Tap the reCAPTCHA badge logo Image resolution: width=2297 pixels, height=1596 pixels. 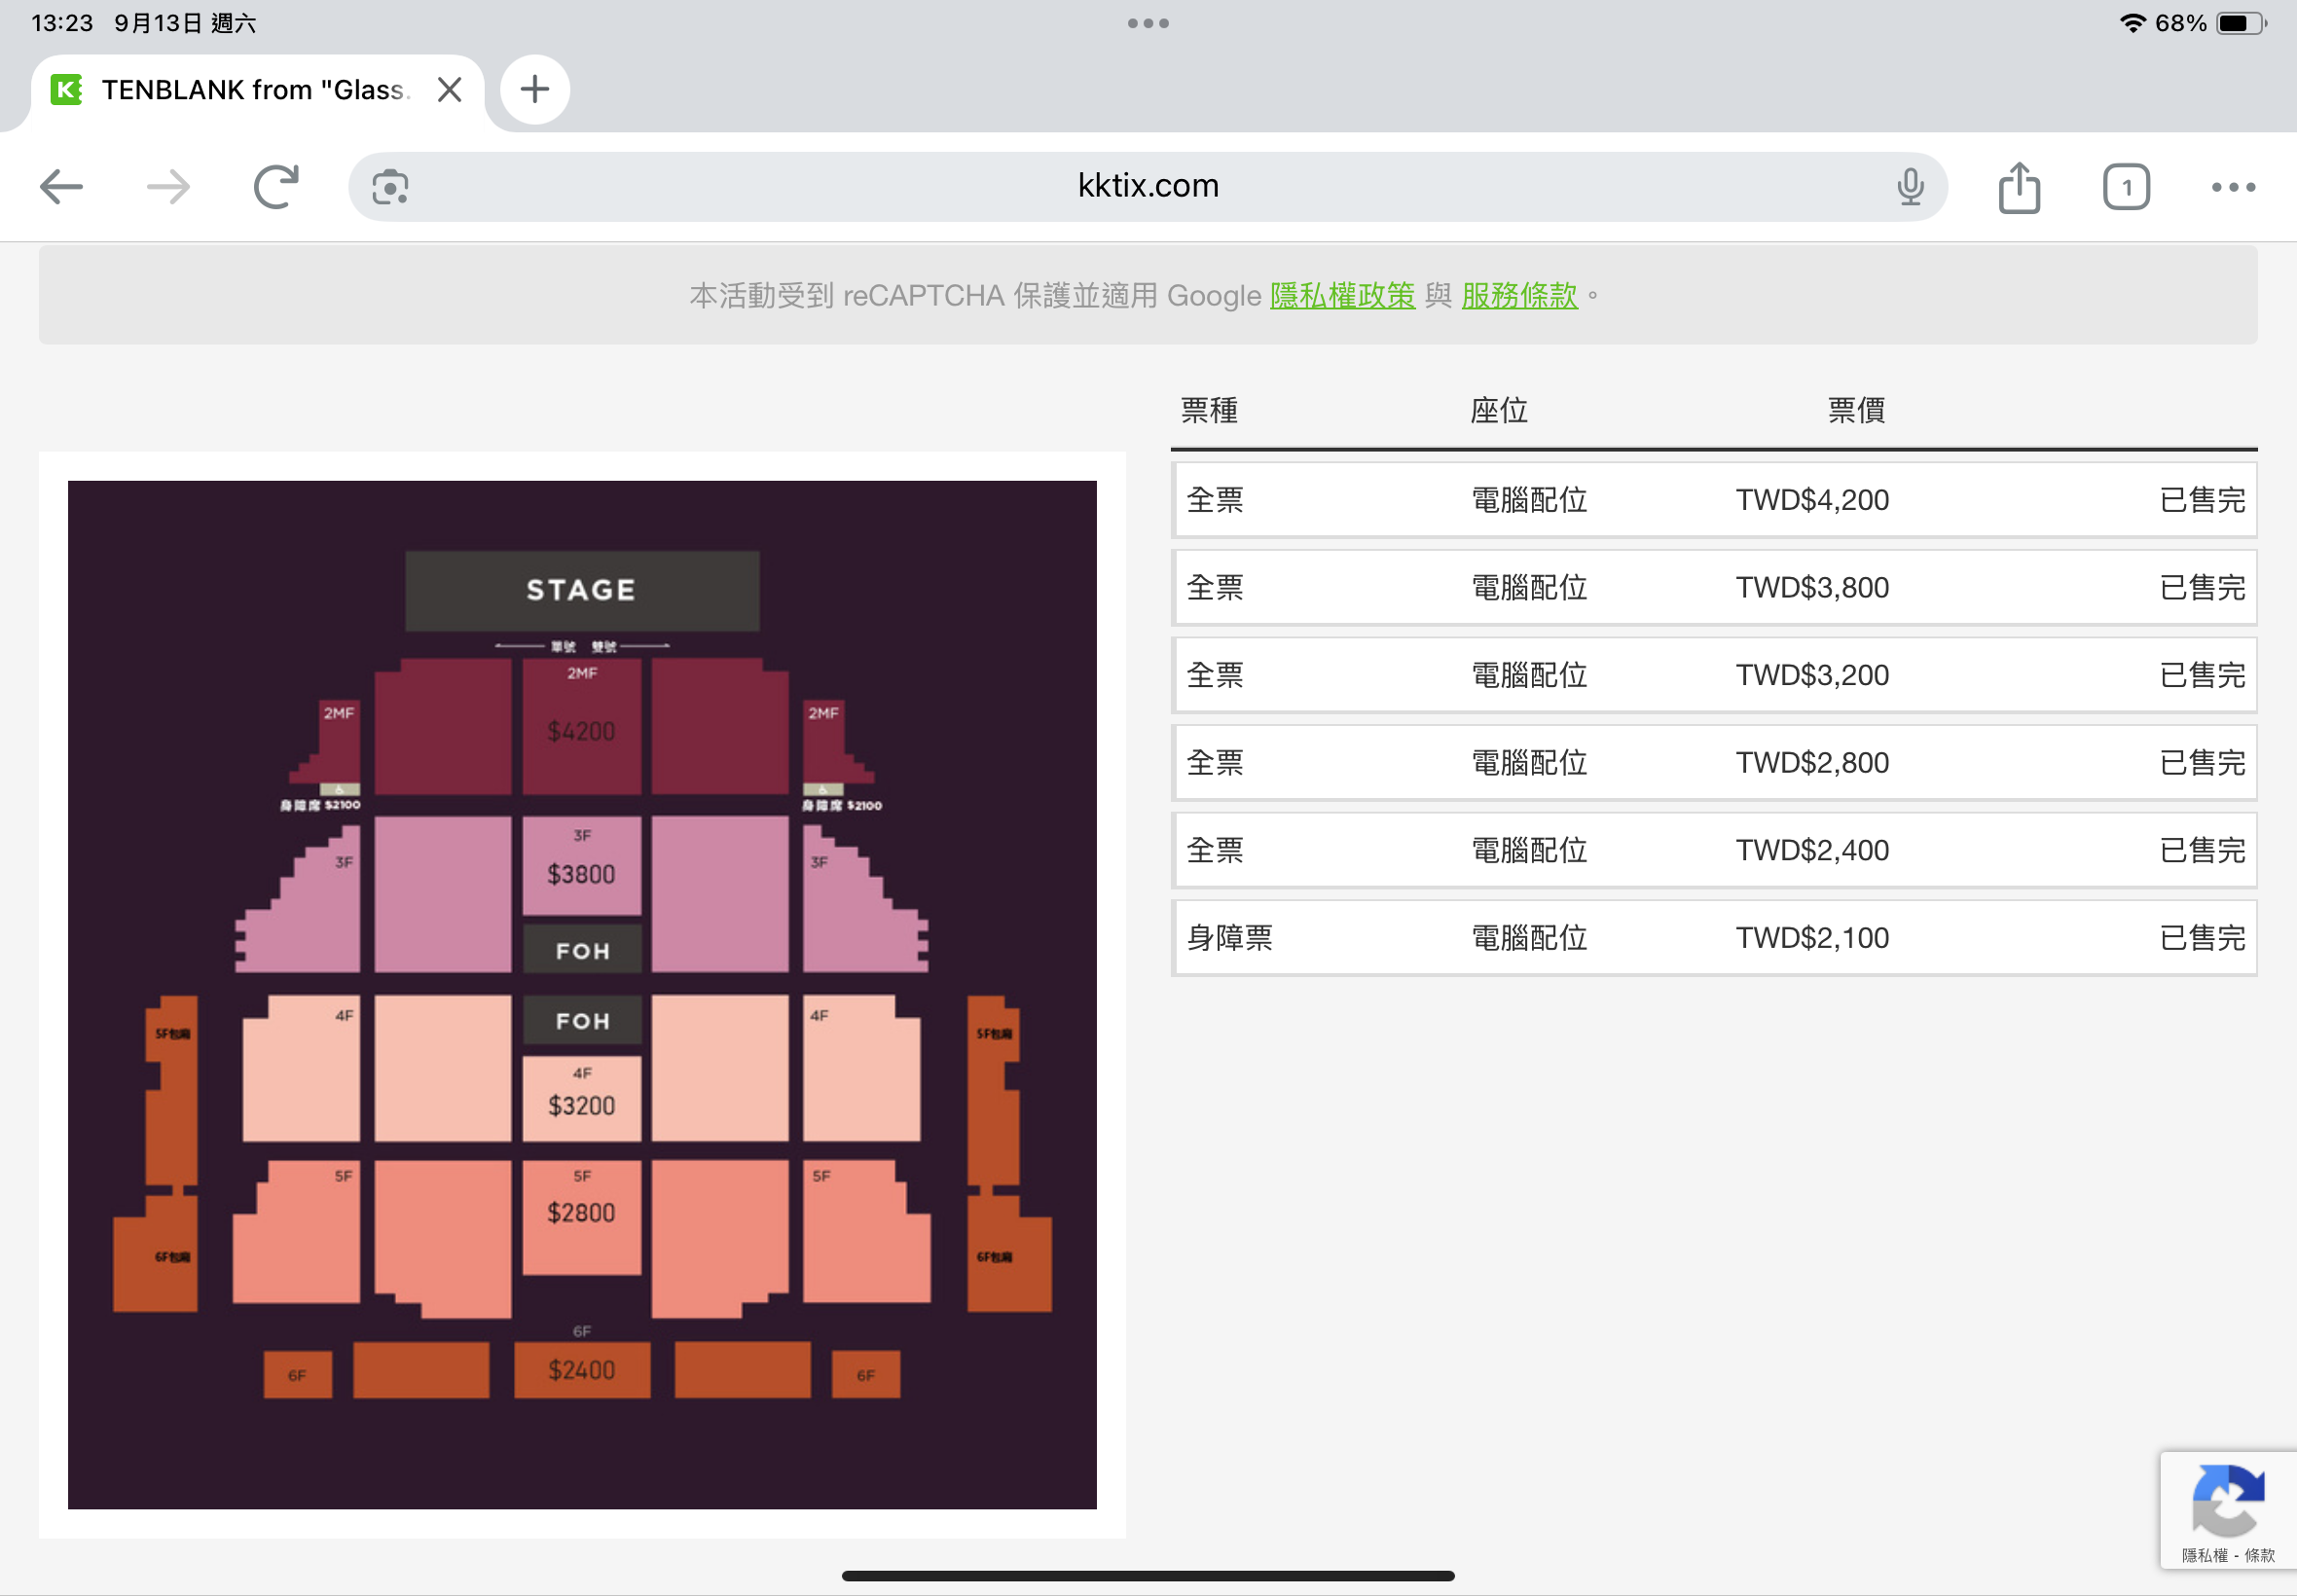click(x=2227, y=1500)
